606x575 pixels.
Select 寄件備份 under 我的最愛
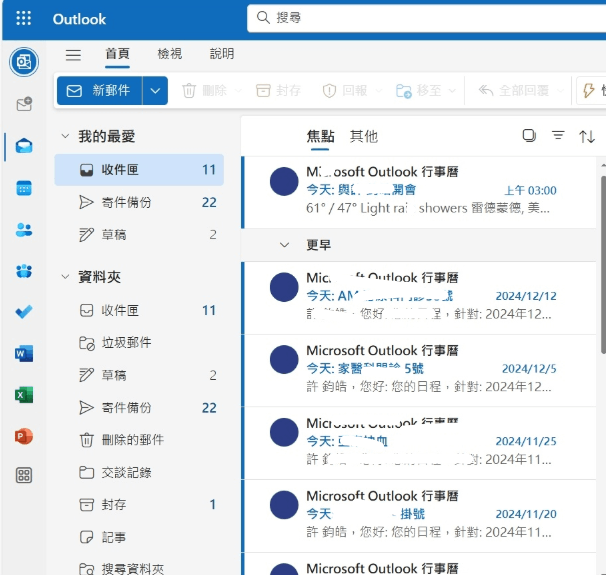pyautogui.click(x=139, y=202)
